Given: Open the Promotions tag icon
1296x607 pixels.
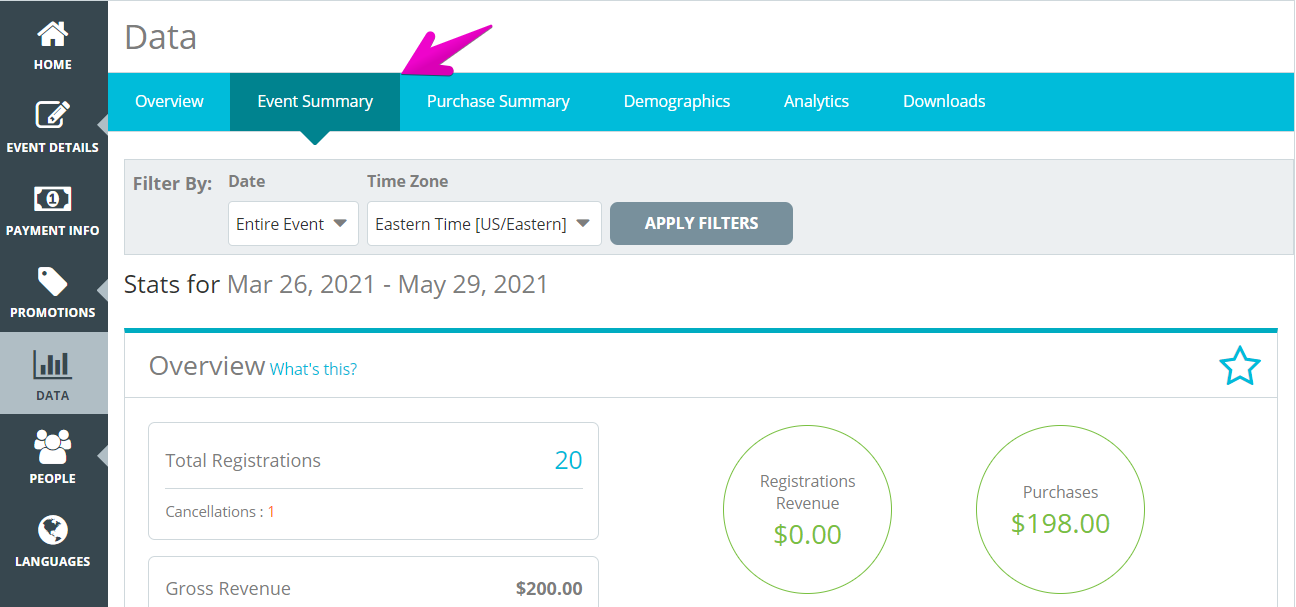Looking at the screenshot, I should 52,281.
